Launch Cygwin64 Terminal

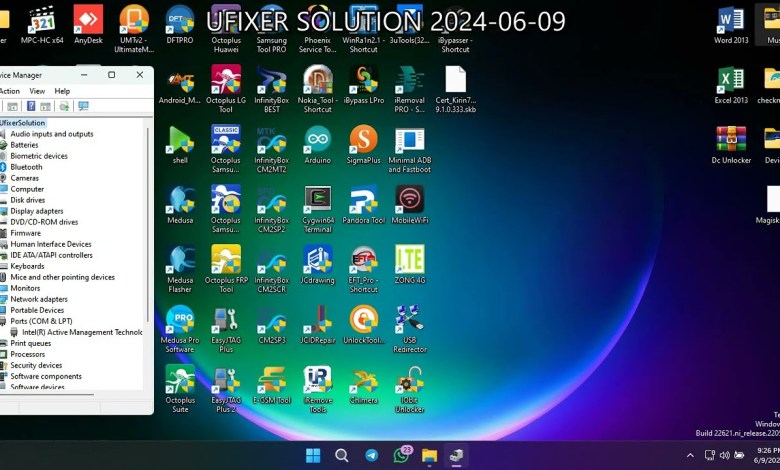tap(317, 208)
